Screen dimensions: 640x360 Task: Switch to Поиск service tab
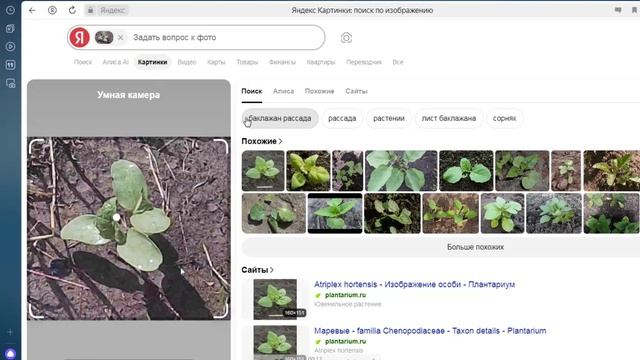point(83,62)
